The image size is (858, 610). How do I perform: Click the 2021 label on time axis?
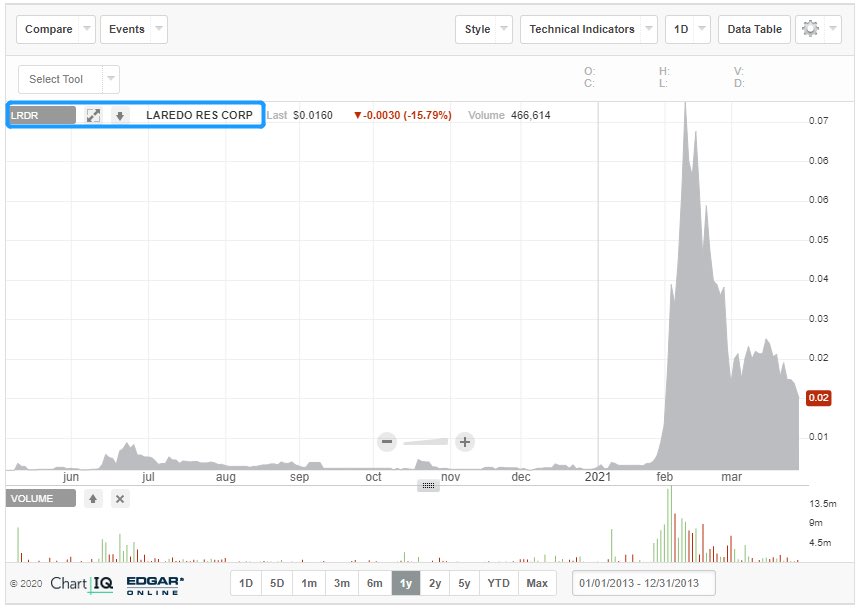coord(598,477)
